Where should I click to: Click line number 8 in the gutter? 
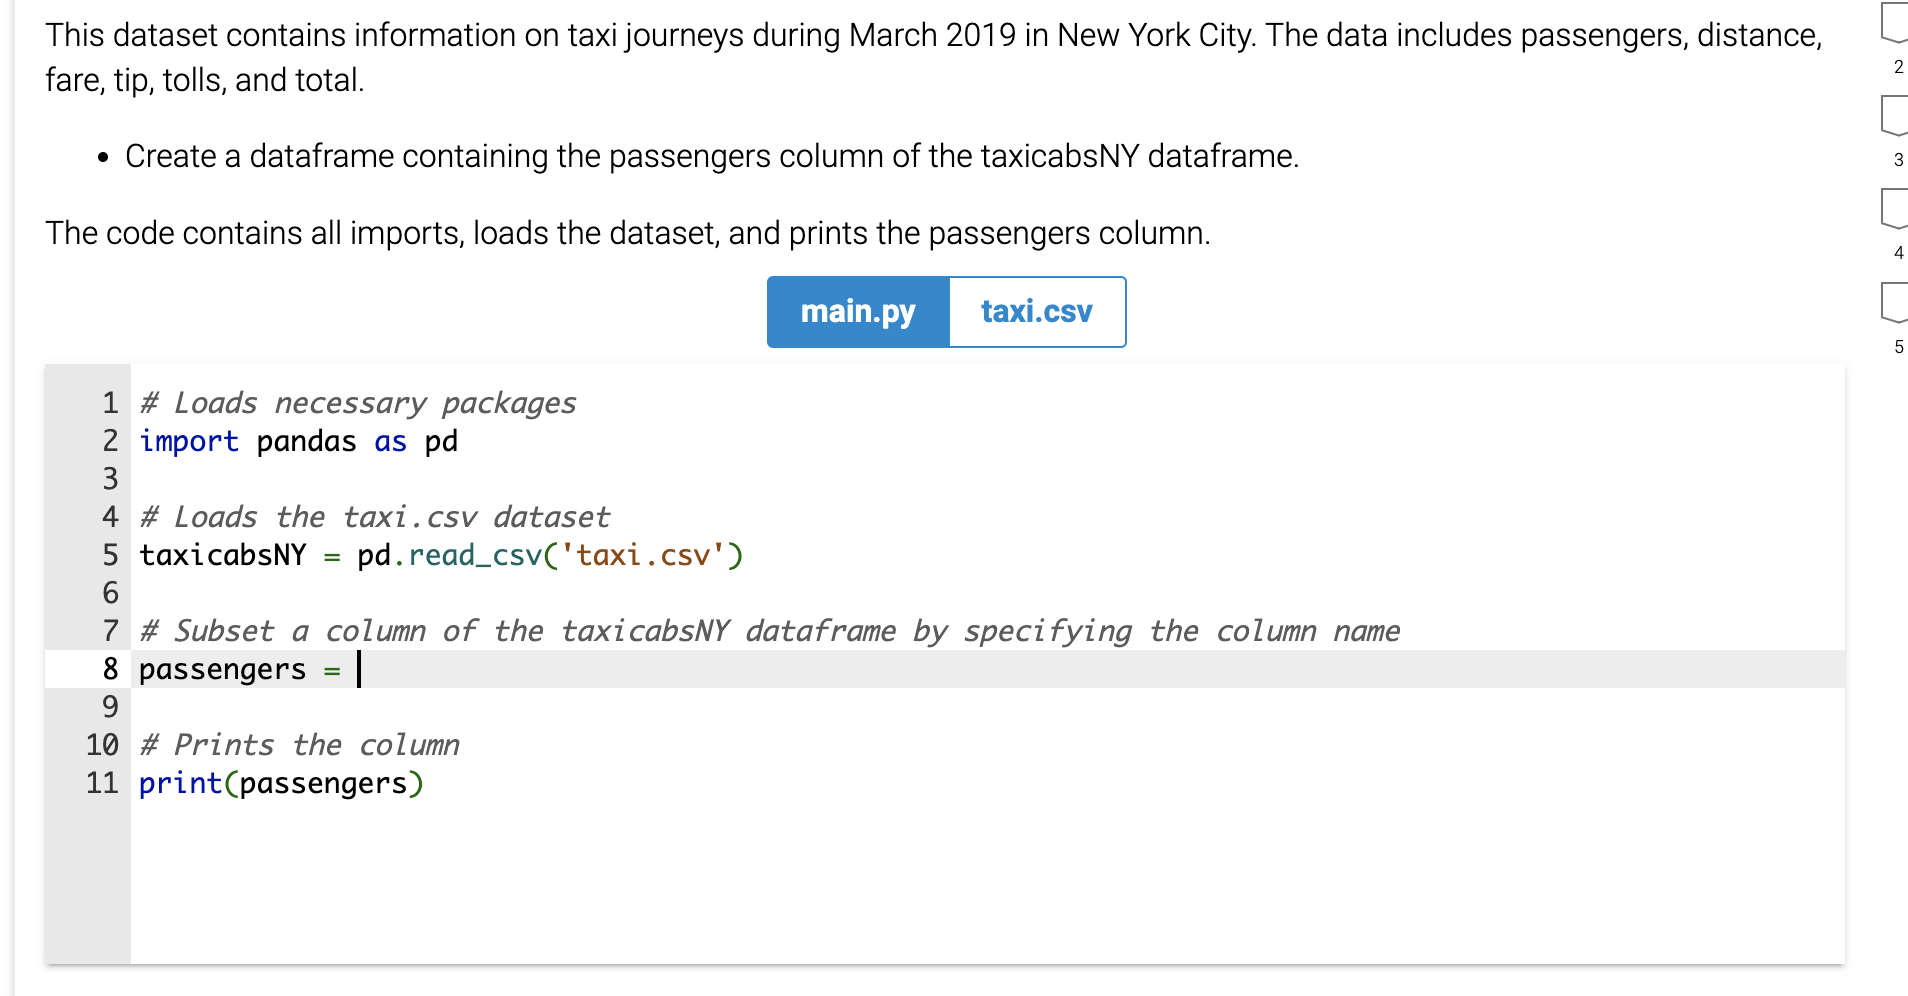[109, 669]
